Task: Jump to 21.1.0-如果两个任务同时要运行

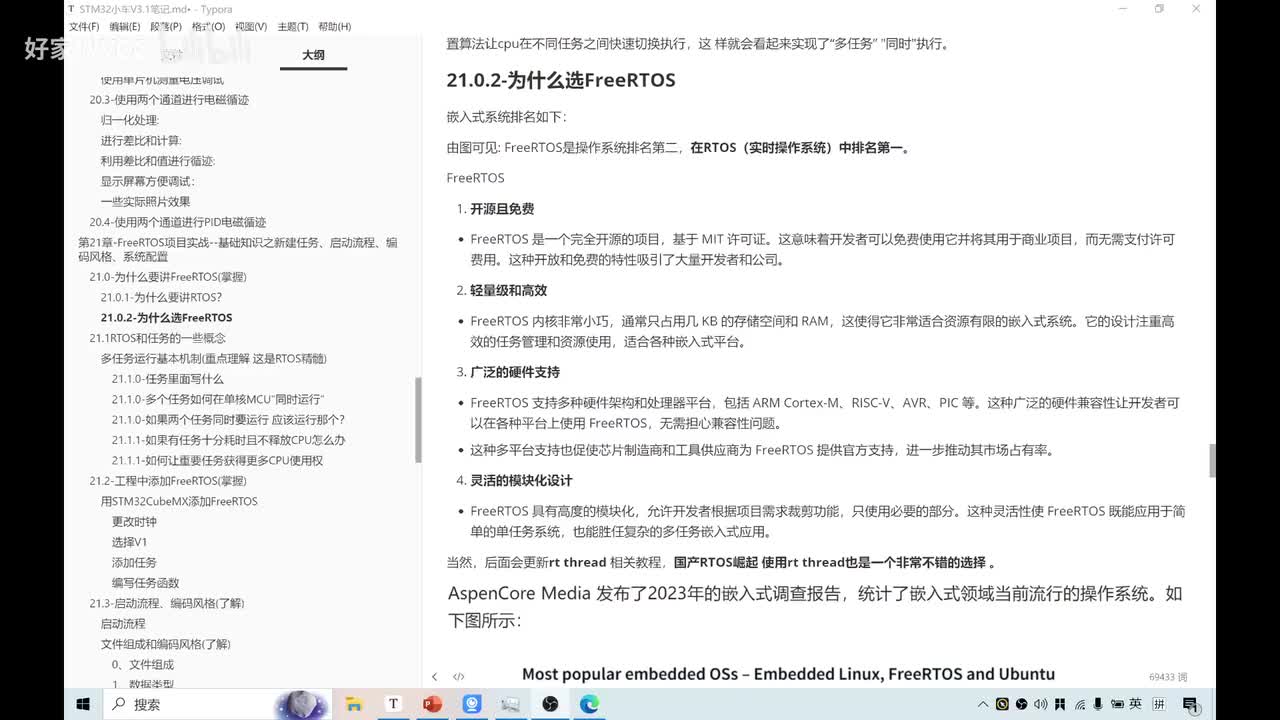Action: pos(228,420)
